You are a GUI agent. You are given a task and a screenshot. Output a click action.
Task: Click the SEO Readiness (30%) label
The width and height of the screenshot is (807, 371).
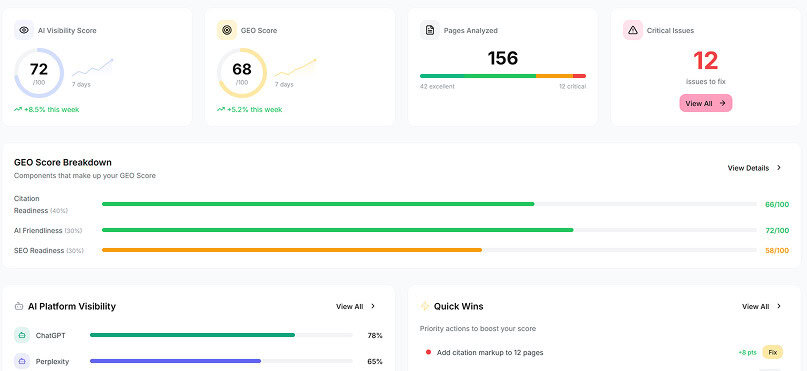[x=48, y=251]
